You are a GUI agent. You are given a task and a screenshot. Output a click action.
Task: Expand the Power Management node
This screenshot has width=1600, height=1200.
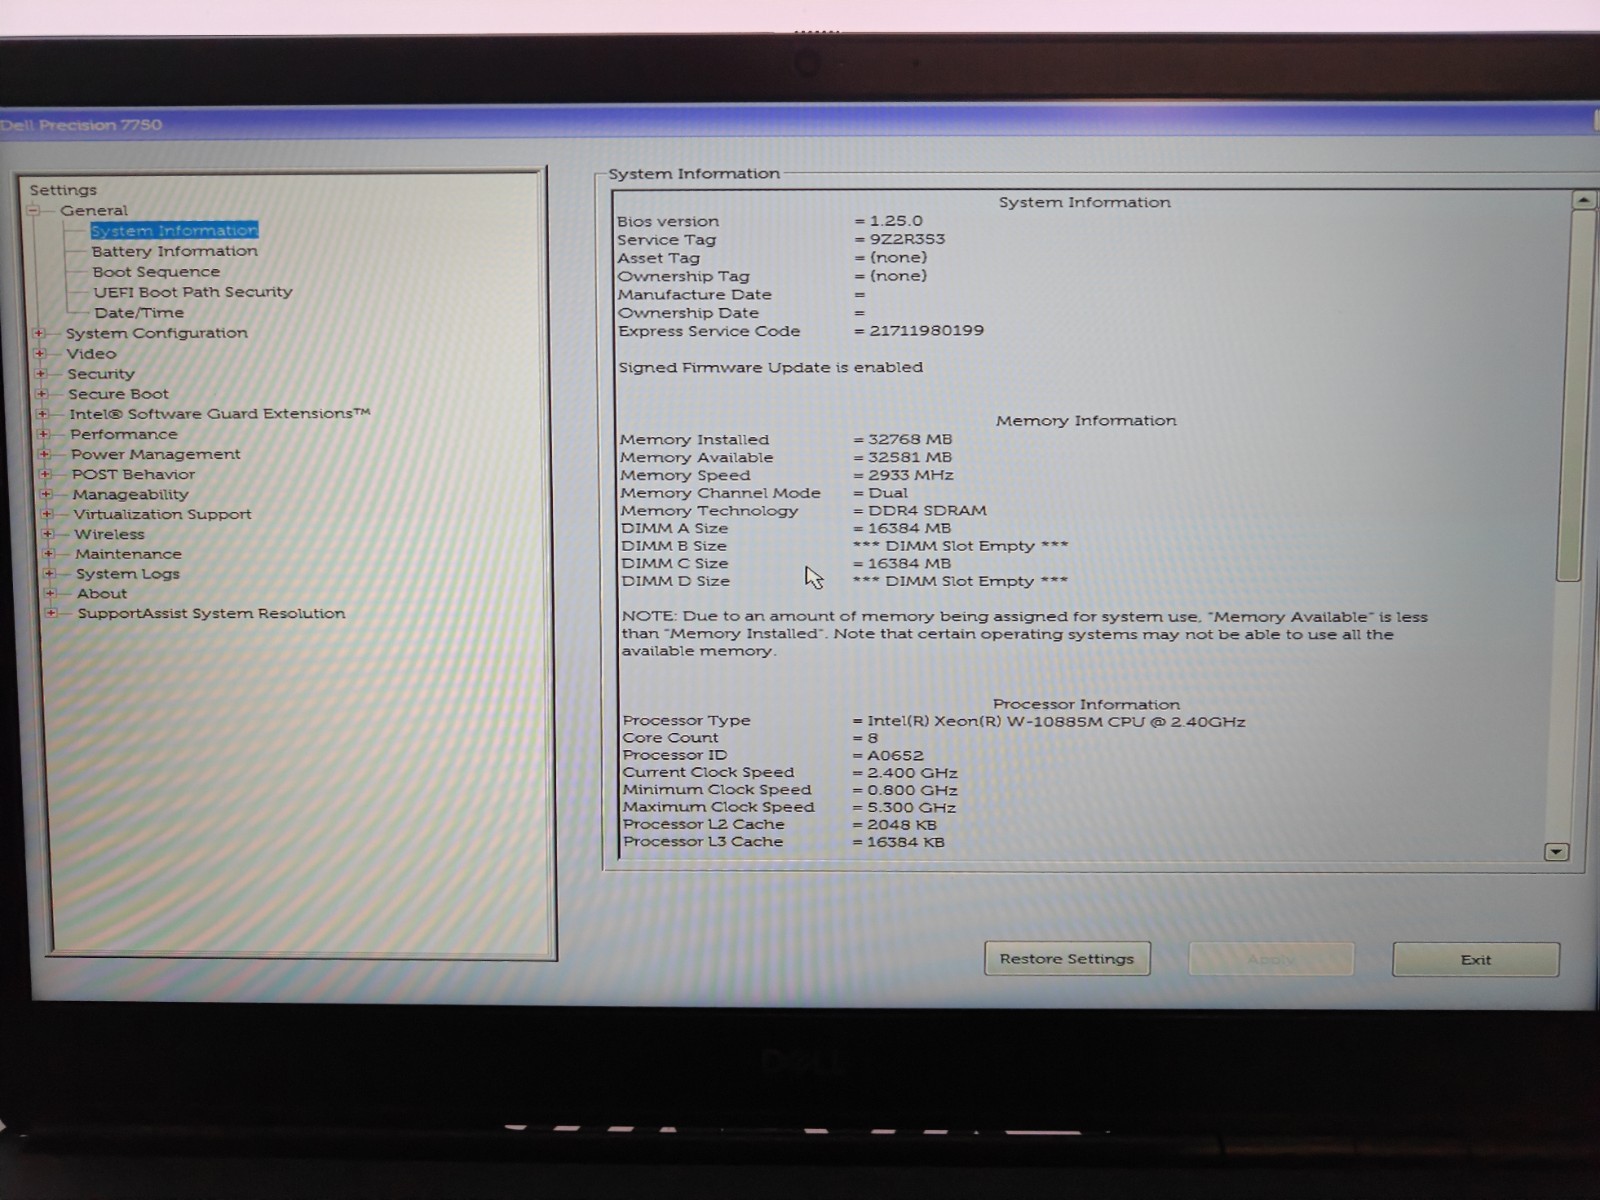point(44,454)
